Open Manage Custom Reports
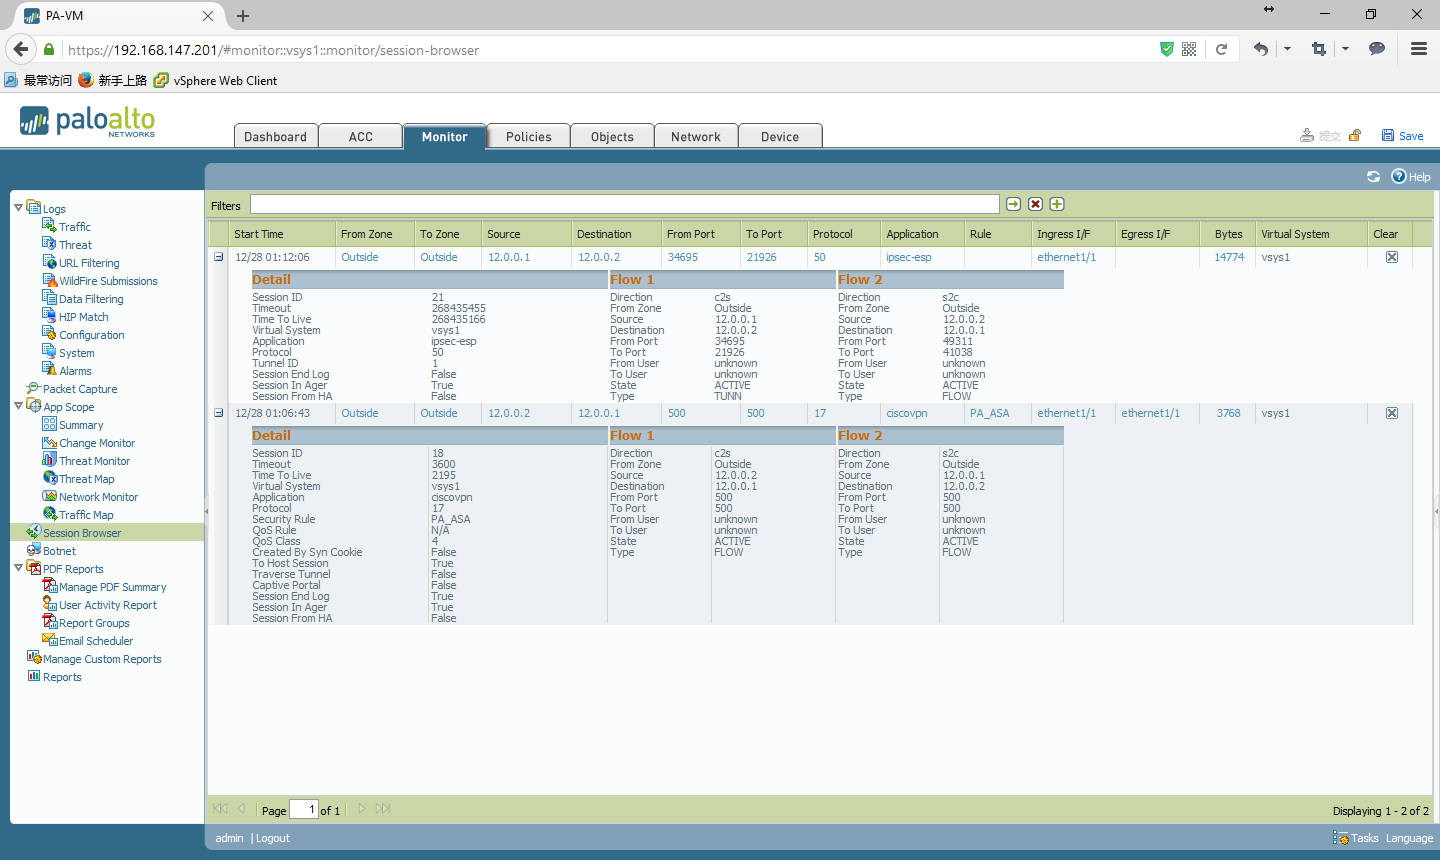 pyautogui.click(x=102, y=659)
